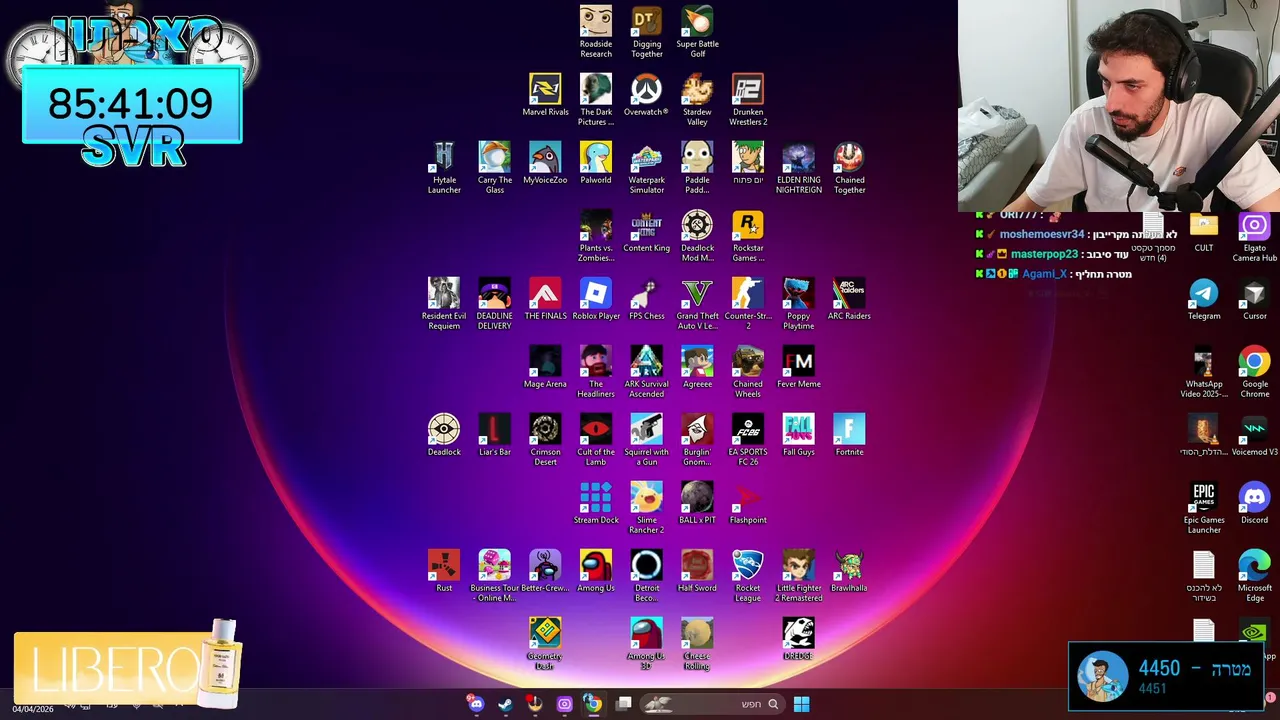Launch THE FINALS shortcut
This screenshot has height=720, width=1280.
point(545,299)
